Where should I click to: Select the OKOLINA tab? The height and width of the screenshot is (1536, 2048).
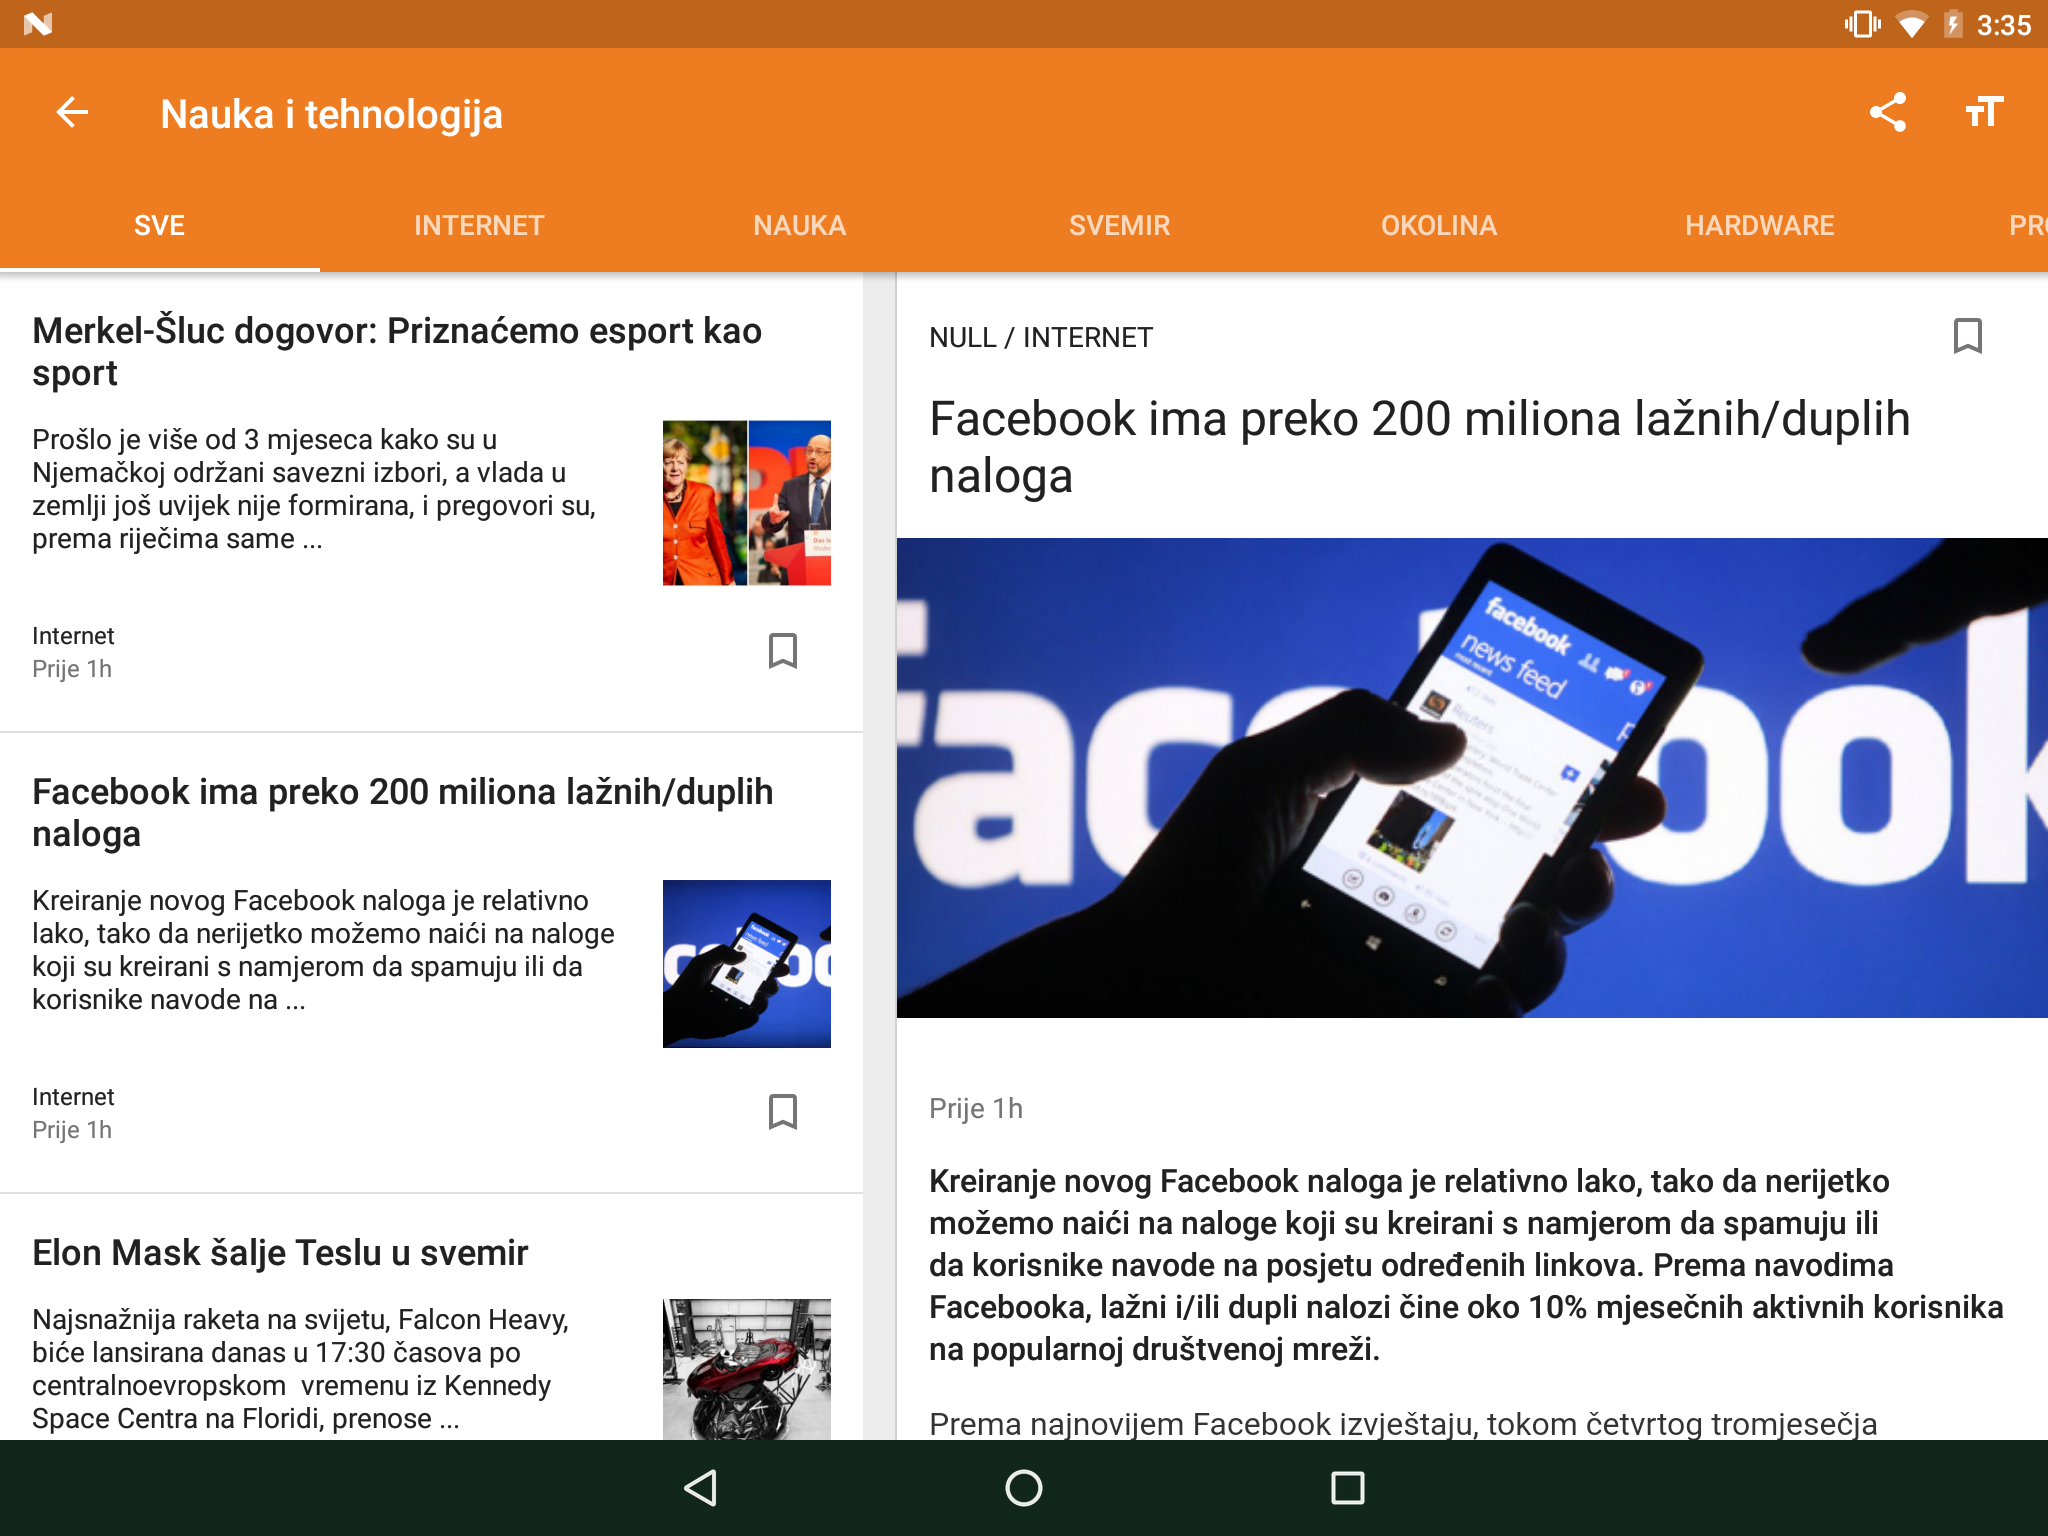point(1438,226)
